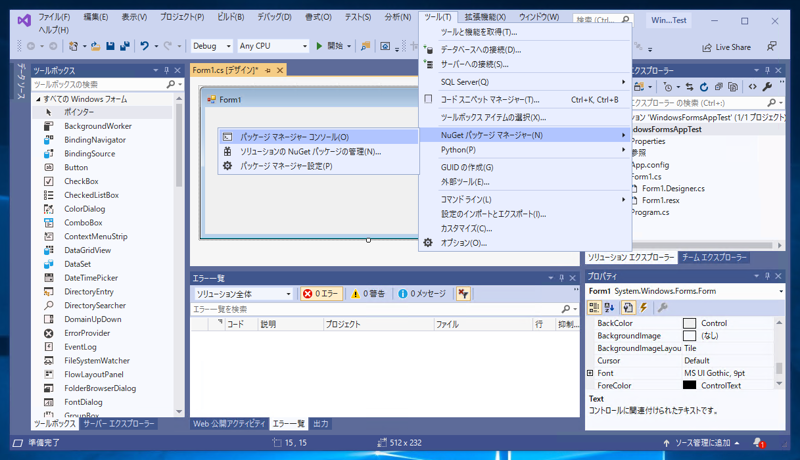Open the Debug configuration dropdown
The height and width of the screenshot is (460, 800).
212,46
